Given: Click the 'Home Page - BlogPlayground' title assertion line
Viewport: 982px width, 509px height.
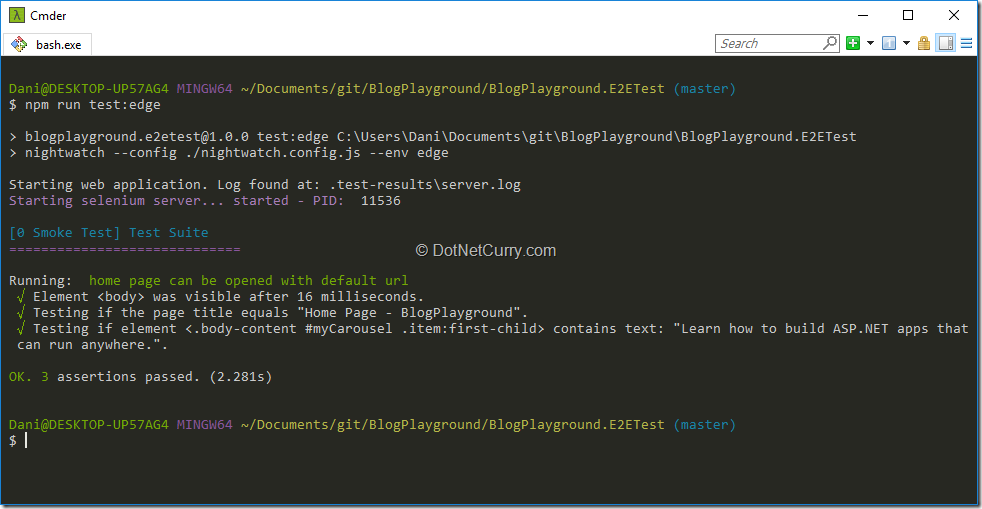Looking at the screenshot, I should click(x=272, y=312).
